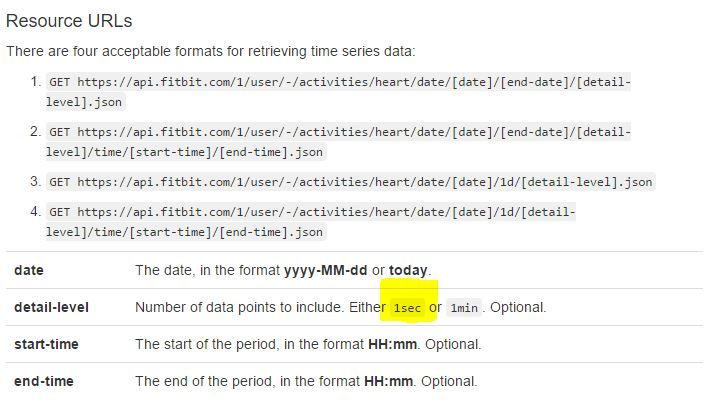This screenshot has width=708, height=411.
Task: Click the 'end-time' parameter name
Action: [43, 381]
